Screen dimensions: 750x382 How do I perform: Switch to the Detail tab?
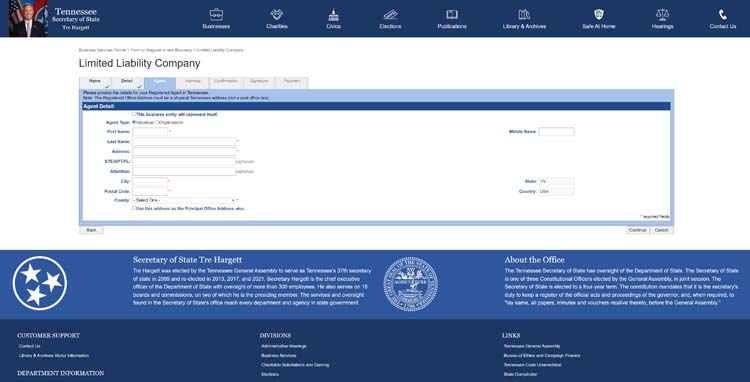pos(127,83)
